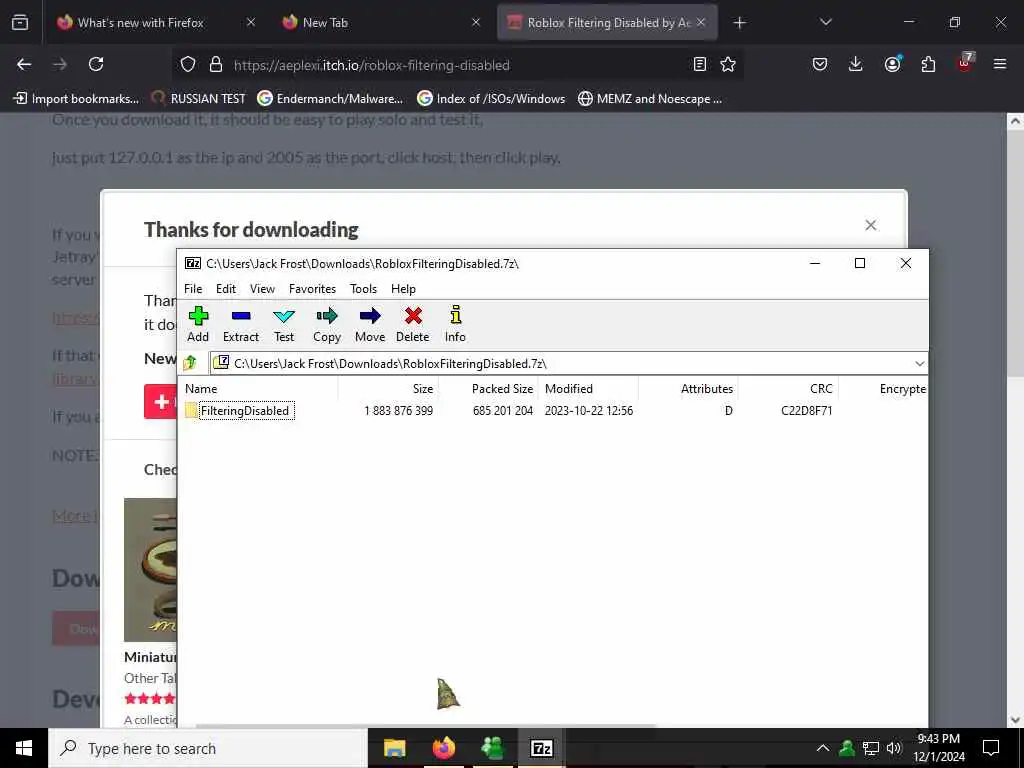The height and width of the screenshot is (768, 1024).
Task: Open the Firefox hamburger application menu
Action: click(x=1000, y=64)
